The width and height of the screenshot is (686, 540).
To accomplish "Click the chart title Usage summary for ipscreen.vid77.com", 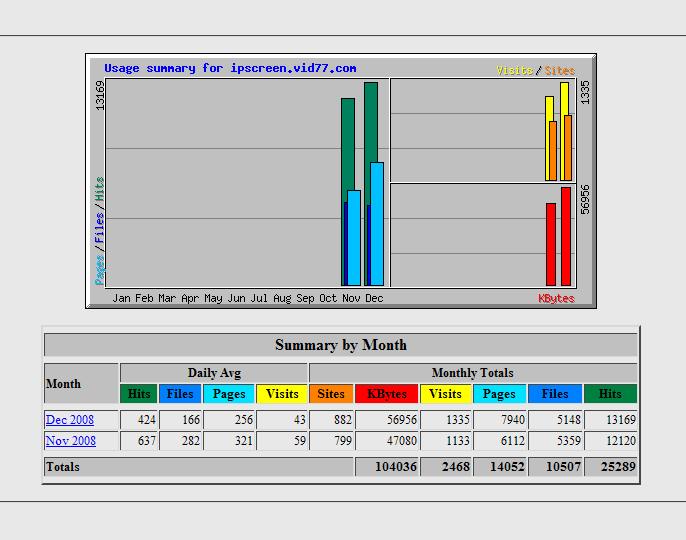I will pos(230,68).
